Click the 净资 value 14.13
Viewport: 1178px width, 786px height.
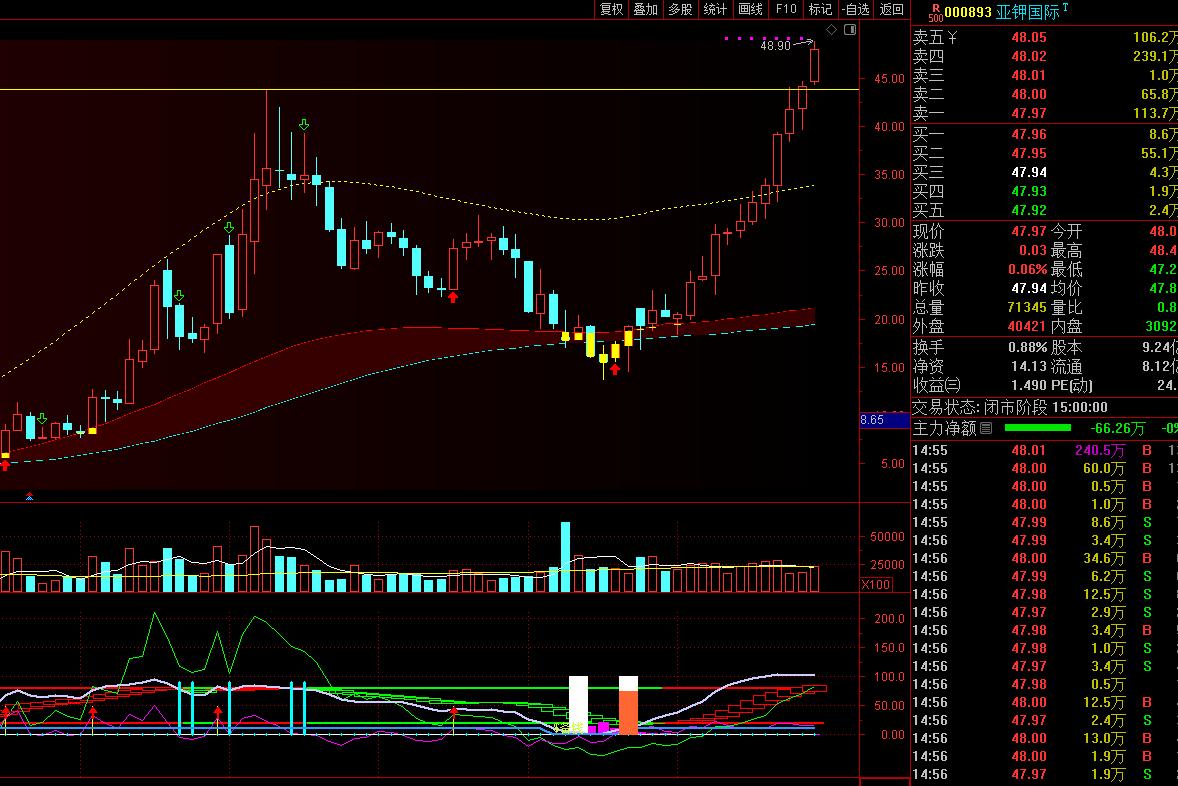tap(1028, 367)
